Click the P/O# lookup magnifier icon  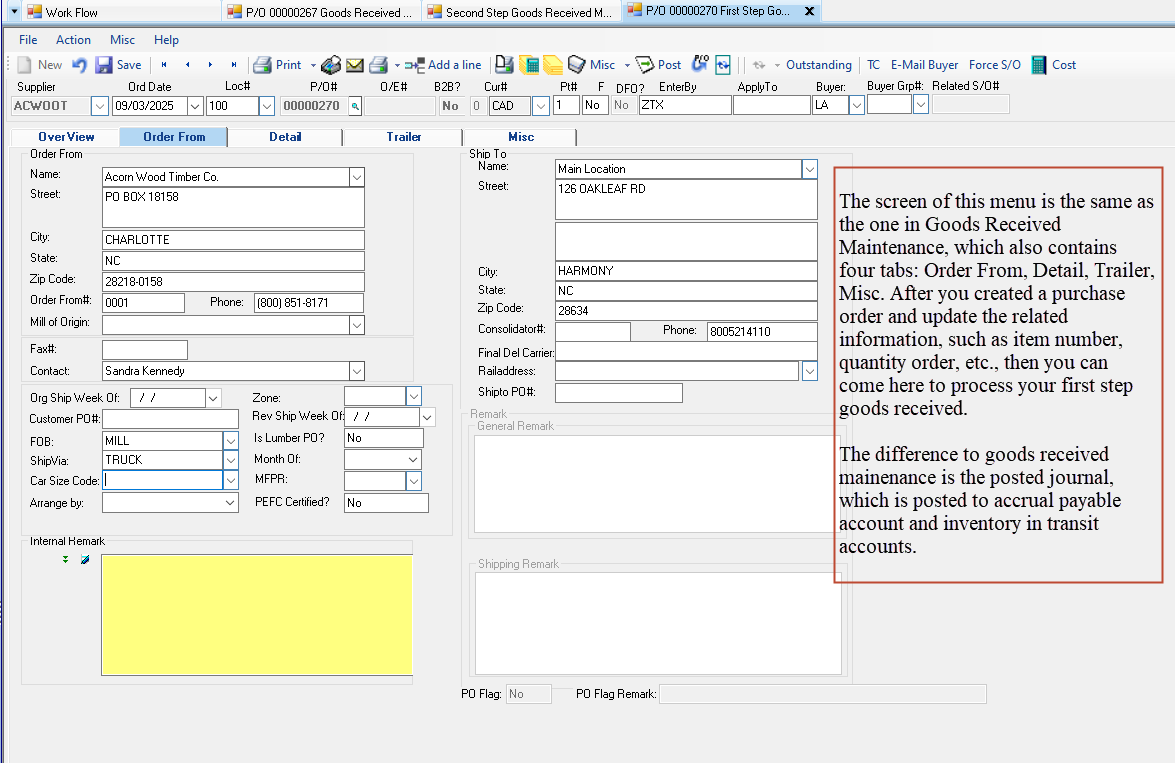click(354, 106)
